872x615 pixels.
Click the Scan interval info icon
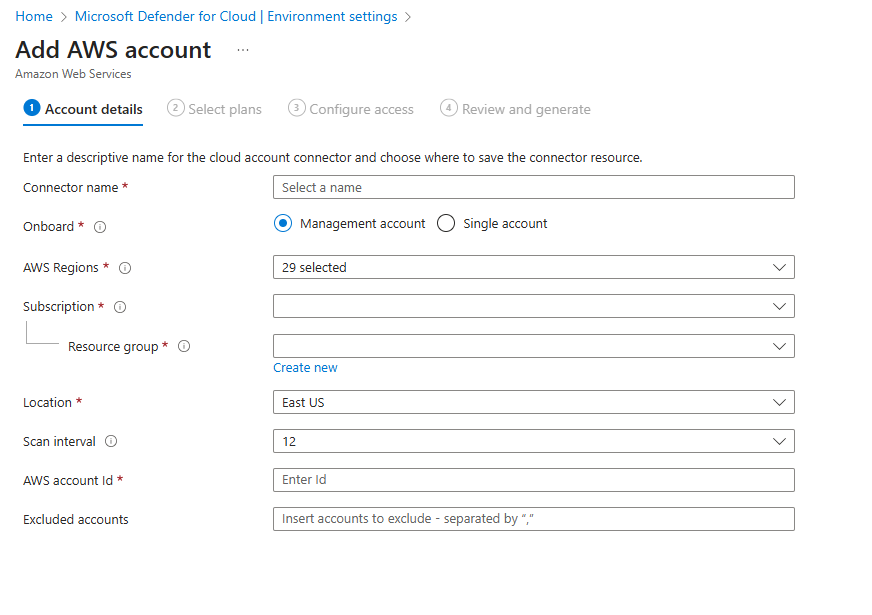pos(111,441)
